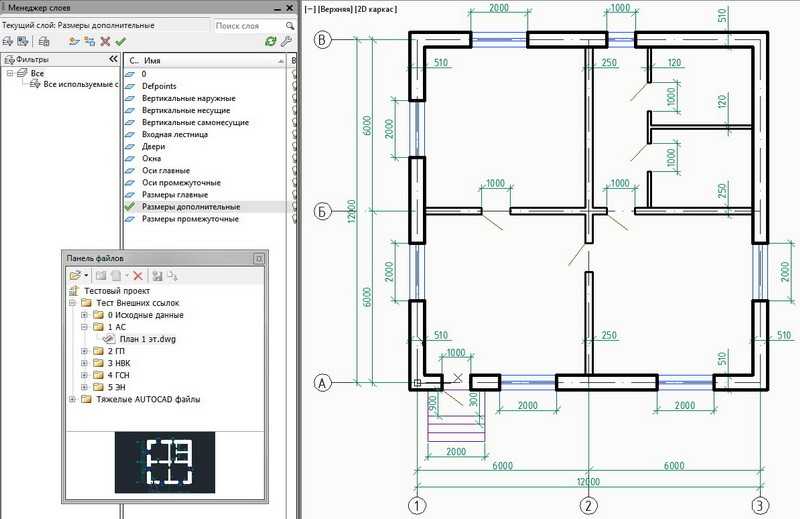Viewport: 800px width, 519px height.
Task: Click status icon of Двери layer
Action: [x=130, y=146]
